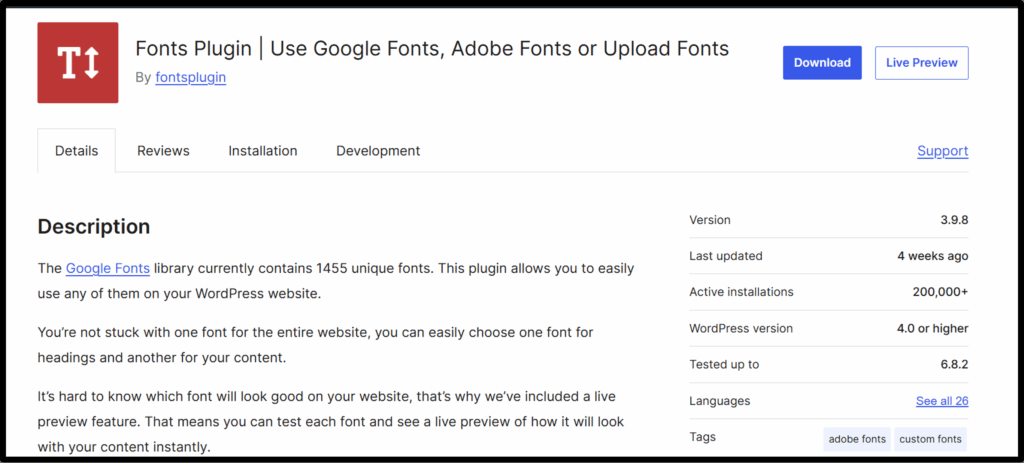The height and width of the screenshot is (463, 1024).
Task: Download the Fonts Plugin
Action: pyautogui.click(x=822, y=63)
